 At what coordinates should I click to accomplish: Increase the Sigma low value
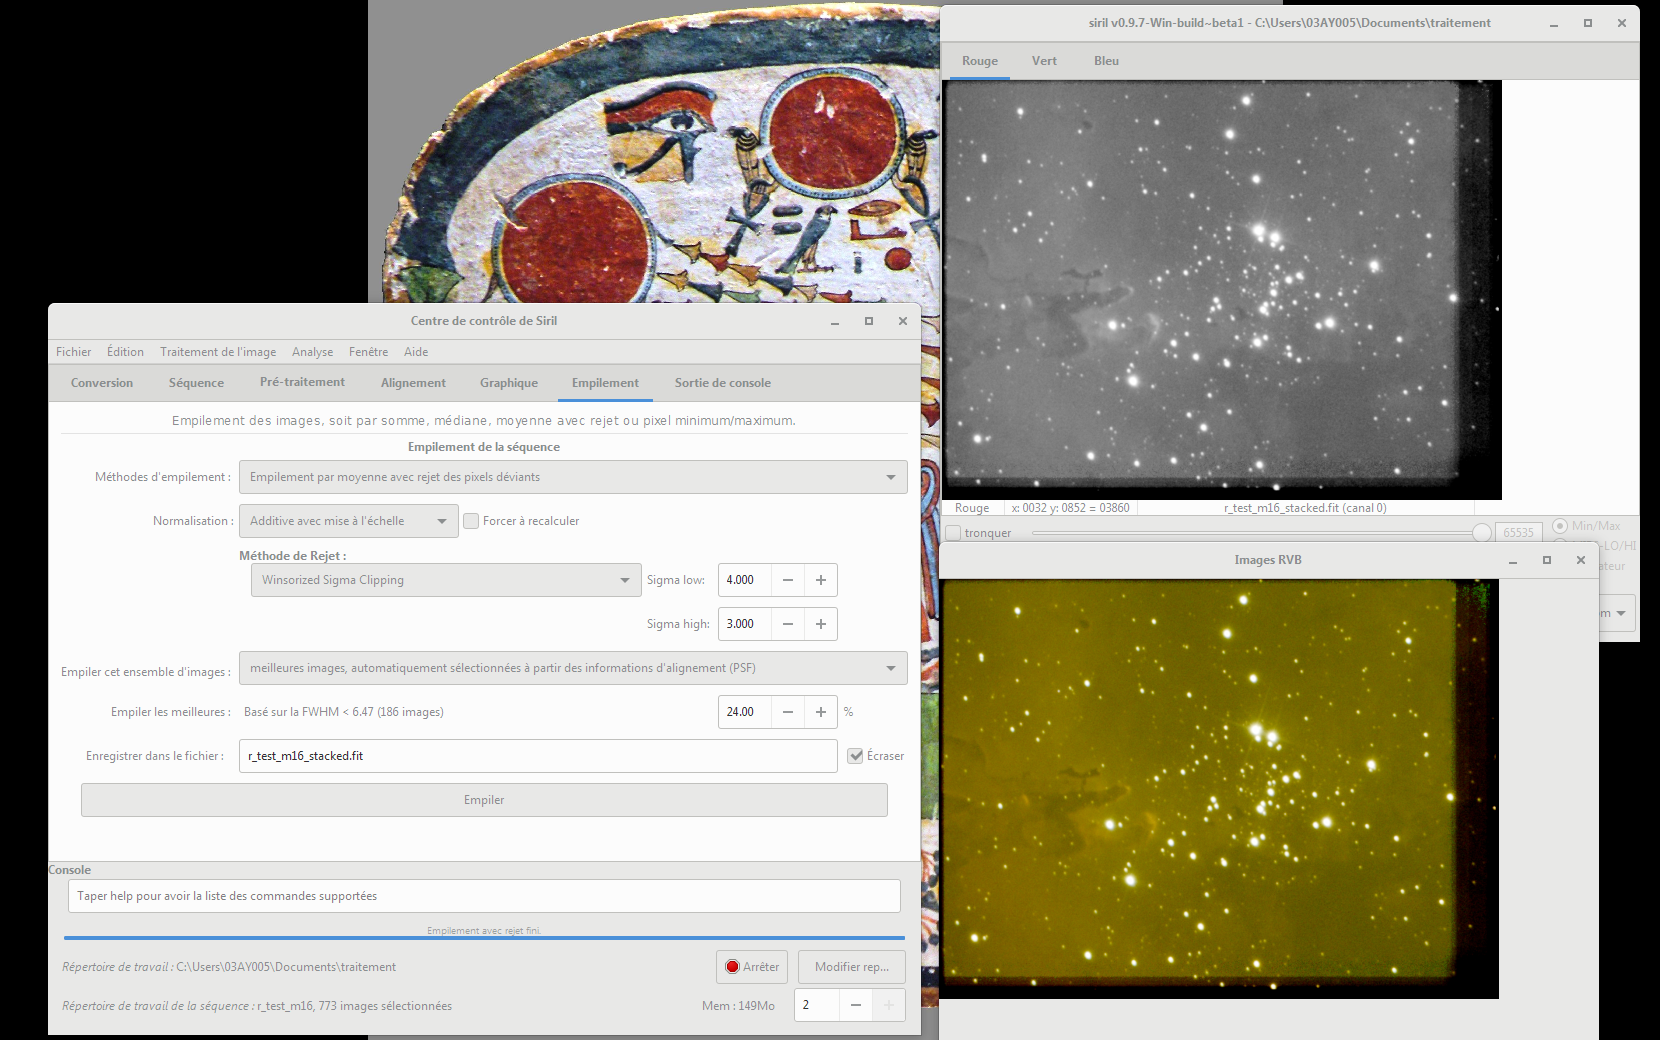821,580
